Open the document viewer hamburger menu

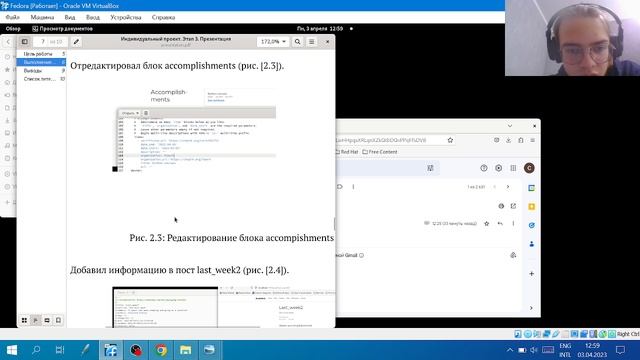(311, 42)
